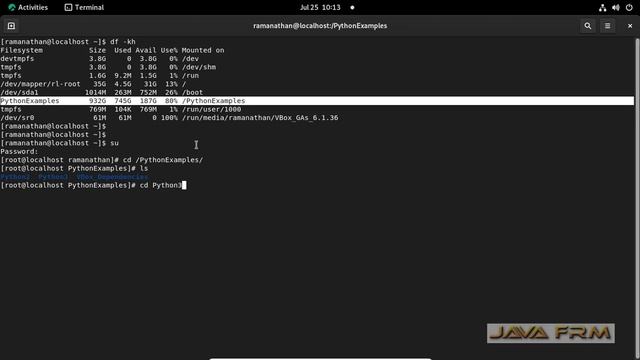Click the 'su' command text

pyautogui.click(x=114, y=143)
